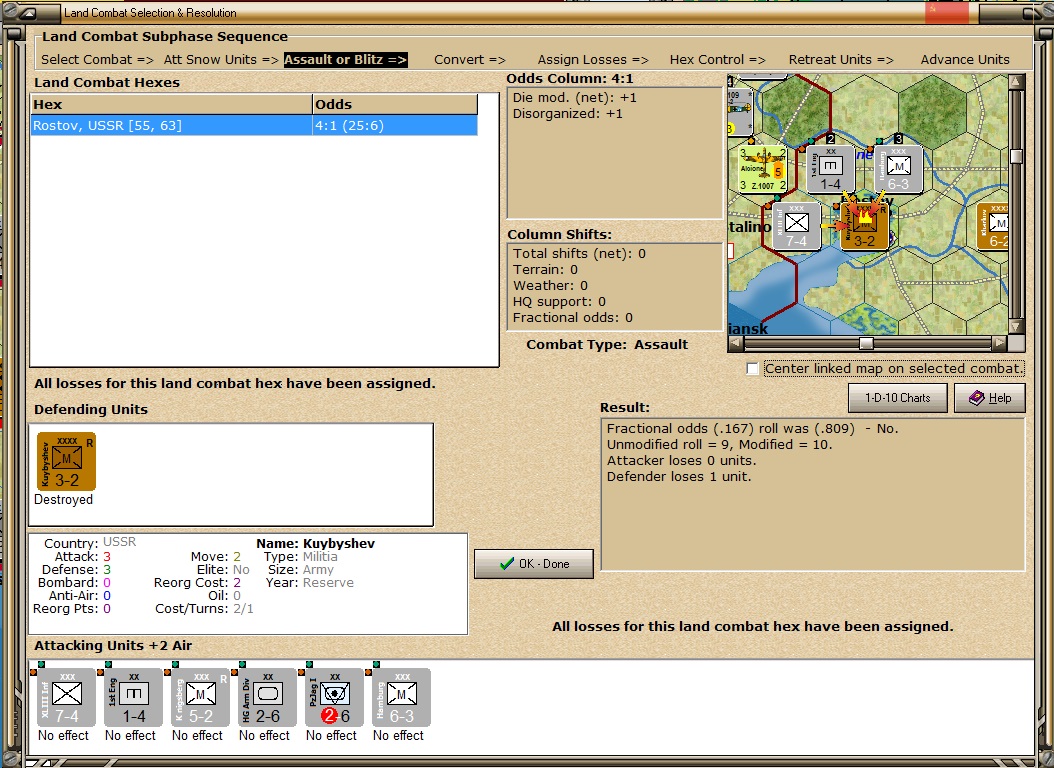Click the 1-4 engineer counter on map
1054x768 pixels.
(x=830, y=169)
